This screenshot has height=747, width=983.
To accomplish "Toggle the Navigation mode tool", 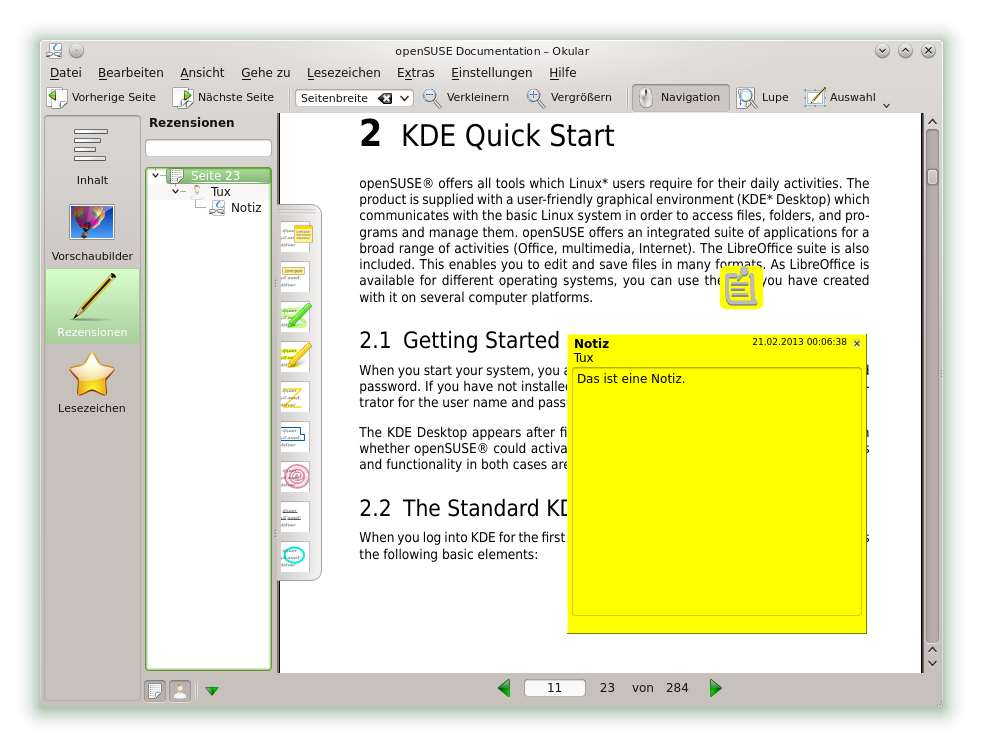I will point(680,97).
